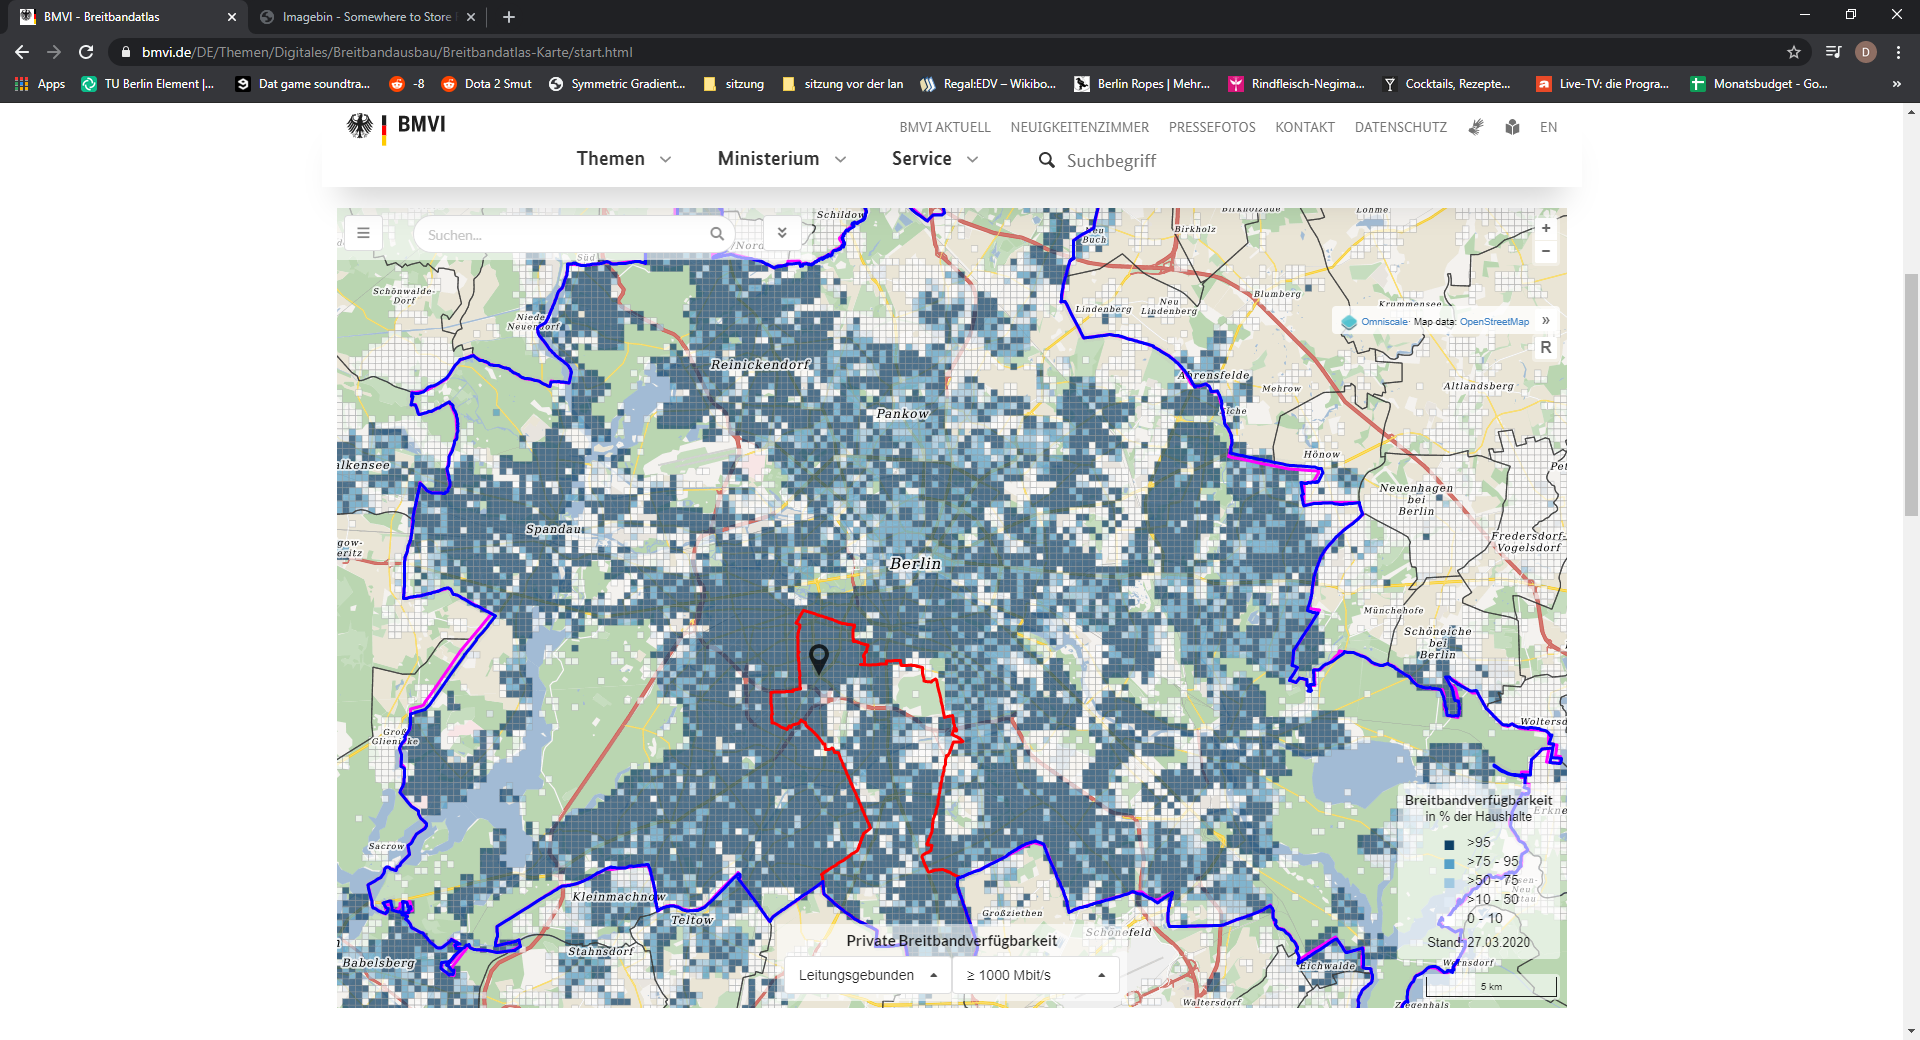1920x1040 pixels.
Task: Open the Symmetric Gradient bookmark
Action: tap(617, 84)
